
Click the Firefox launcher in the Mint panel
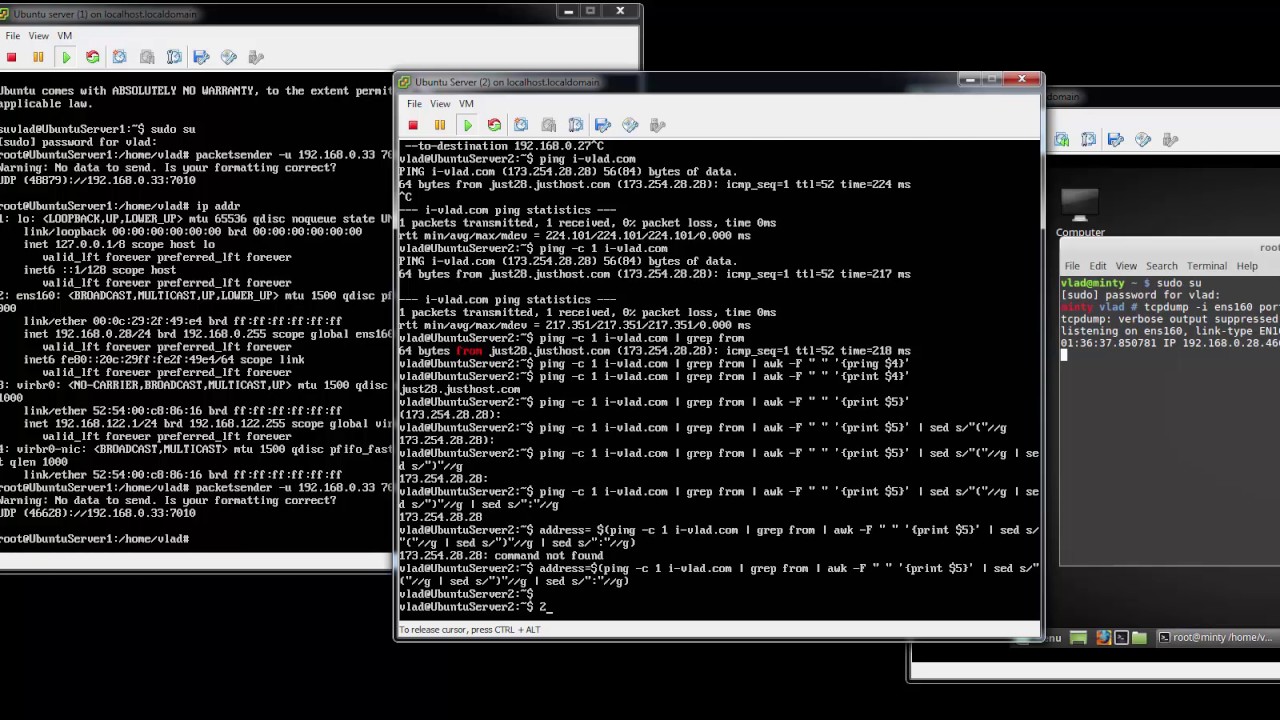coord(1103,637)
